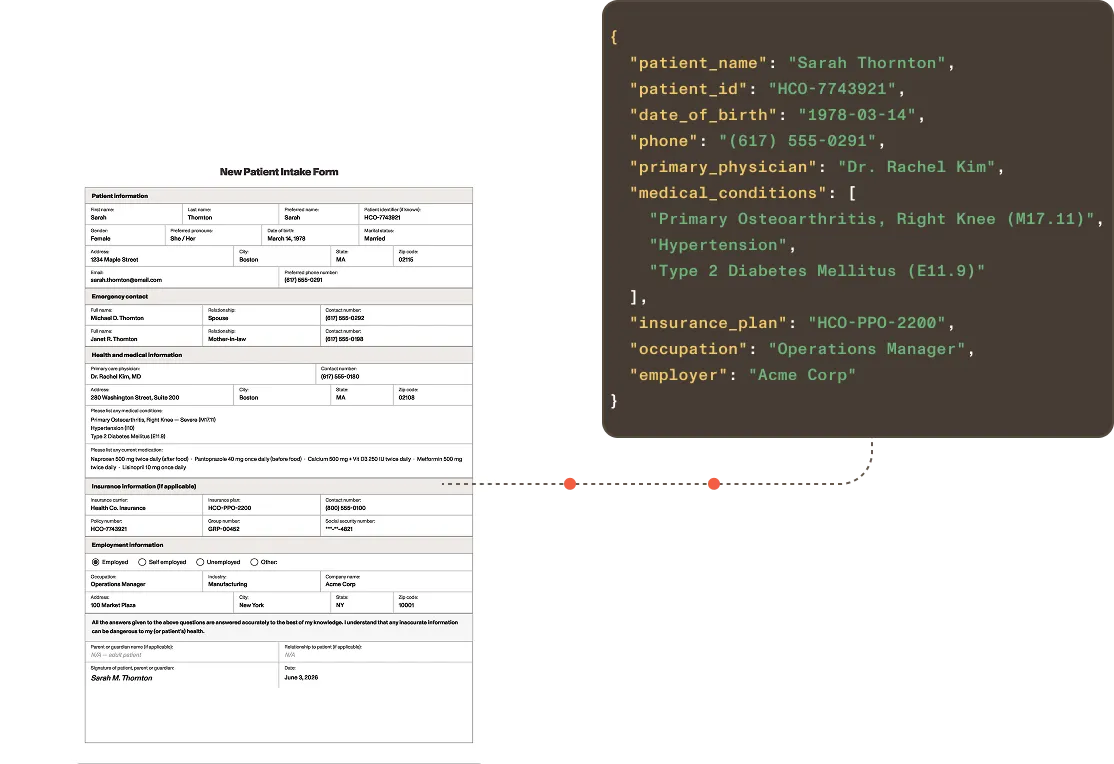Click the Spouse relationship field
This screenshot has width=1114, height=764.
click(261, 314)
